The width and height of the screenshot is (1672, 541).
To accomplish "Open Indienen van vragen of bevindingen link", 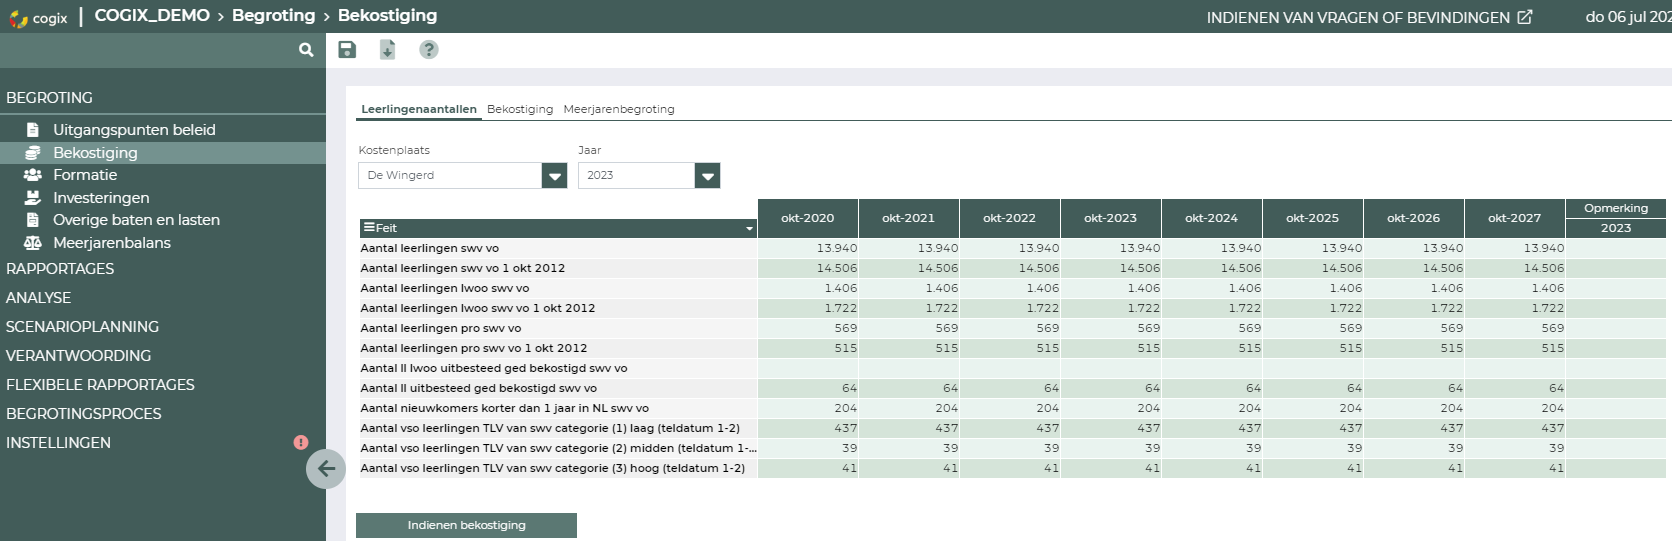I will pyautogui.click(x=1357, y=17).
